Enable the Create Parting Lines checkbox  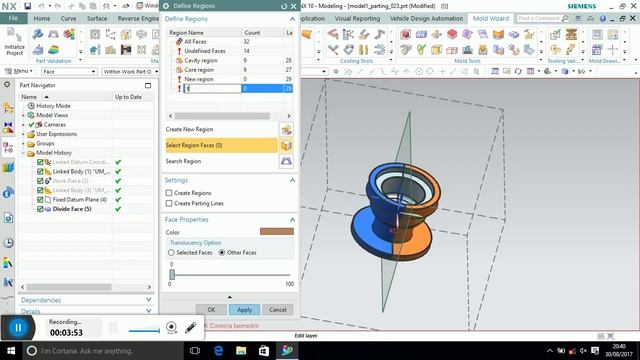click(x=169, y=203)
